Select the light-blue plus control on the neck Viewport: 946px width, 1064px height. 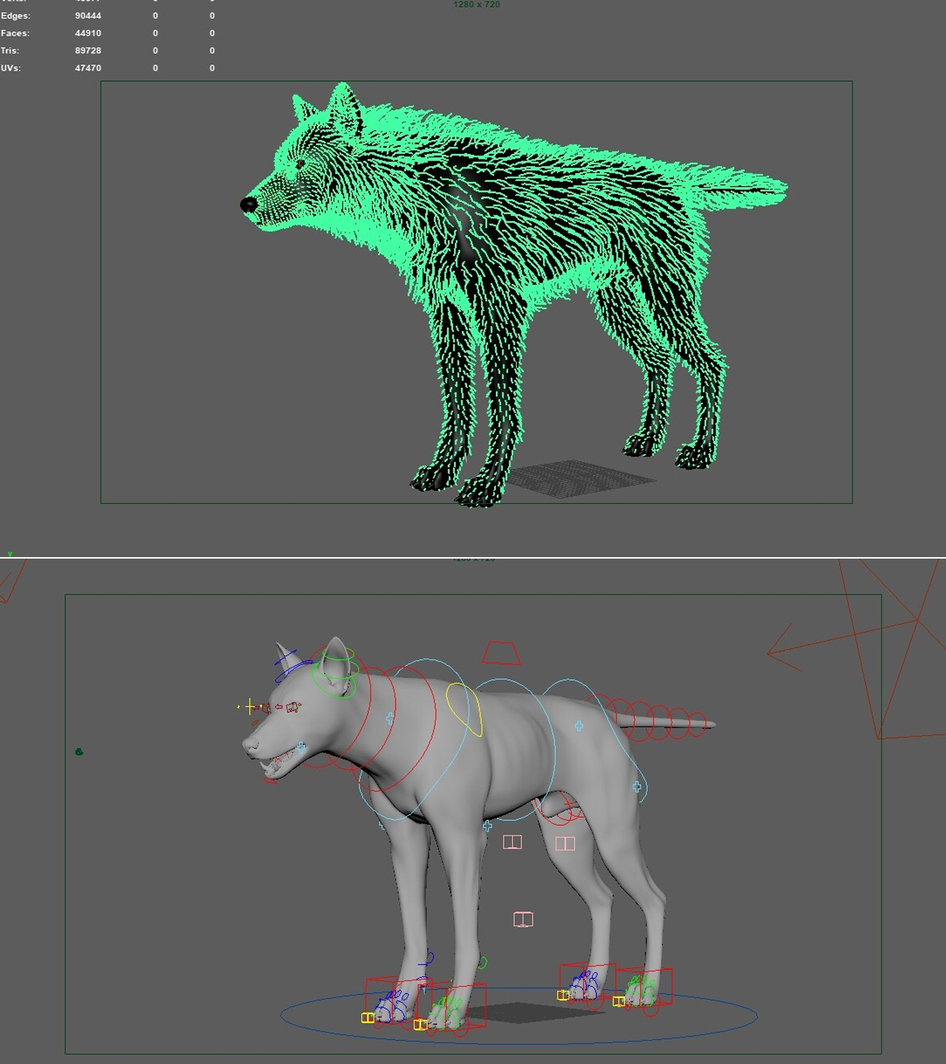390,718
